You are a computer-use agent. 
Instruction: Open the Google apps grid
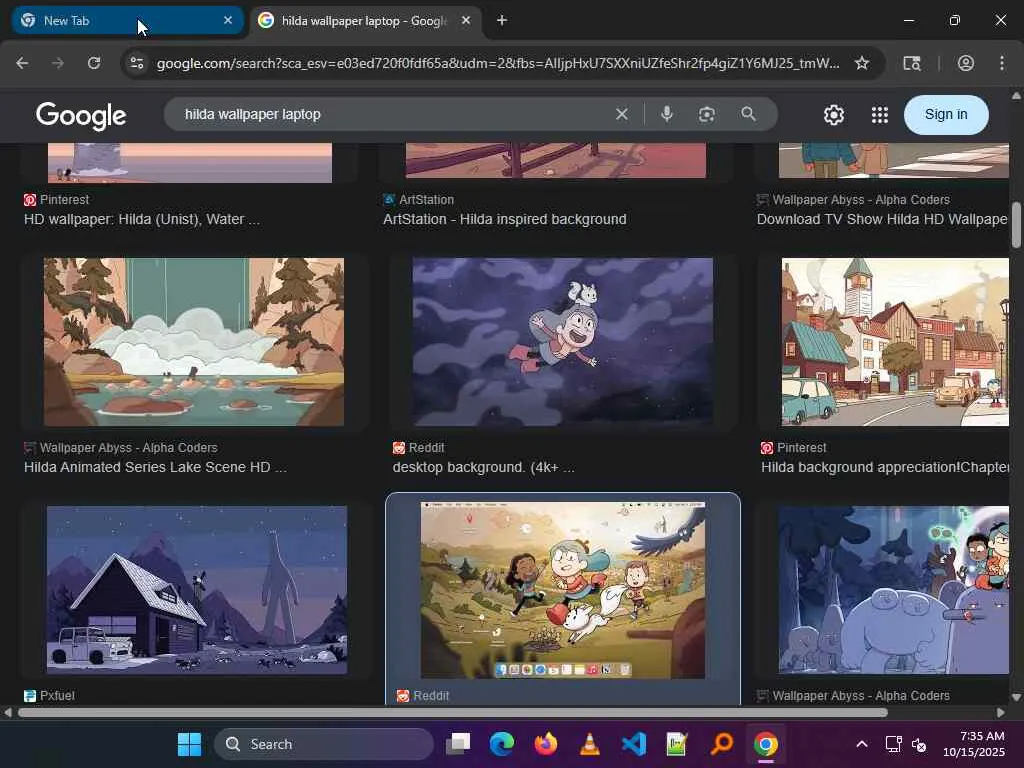880,115
